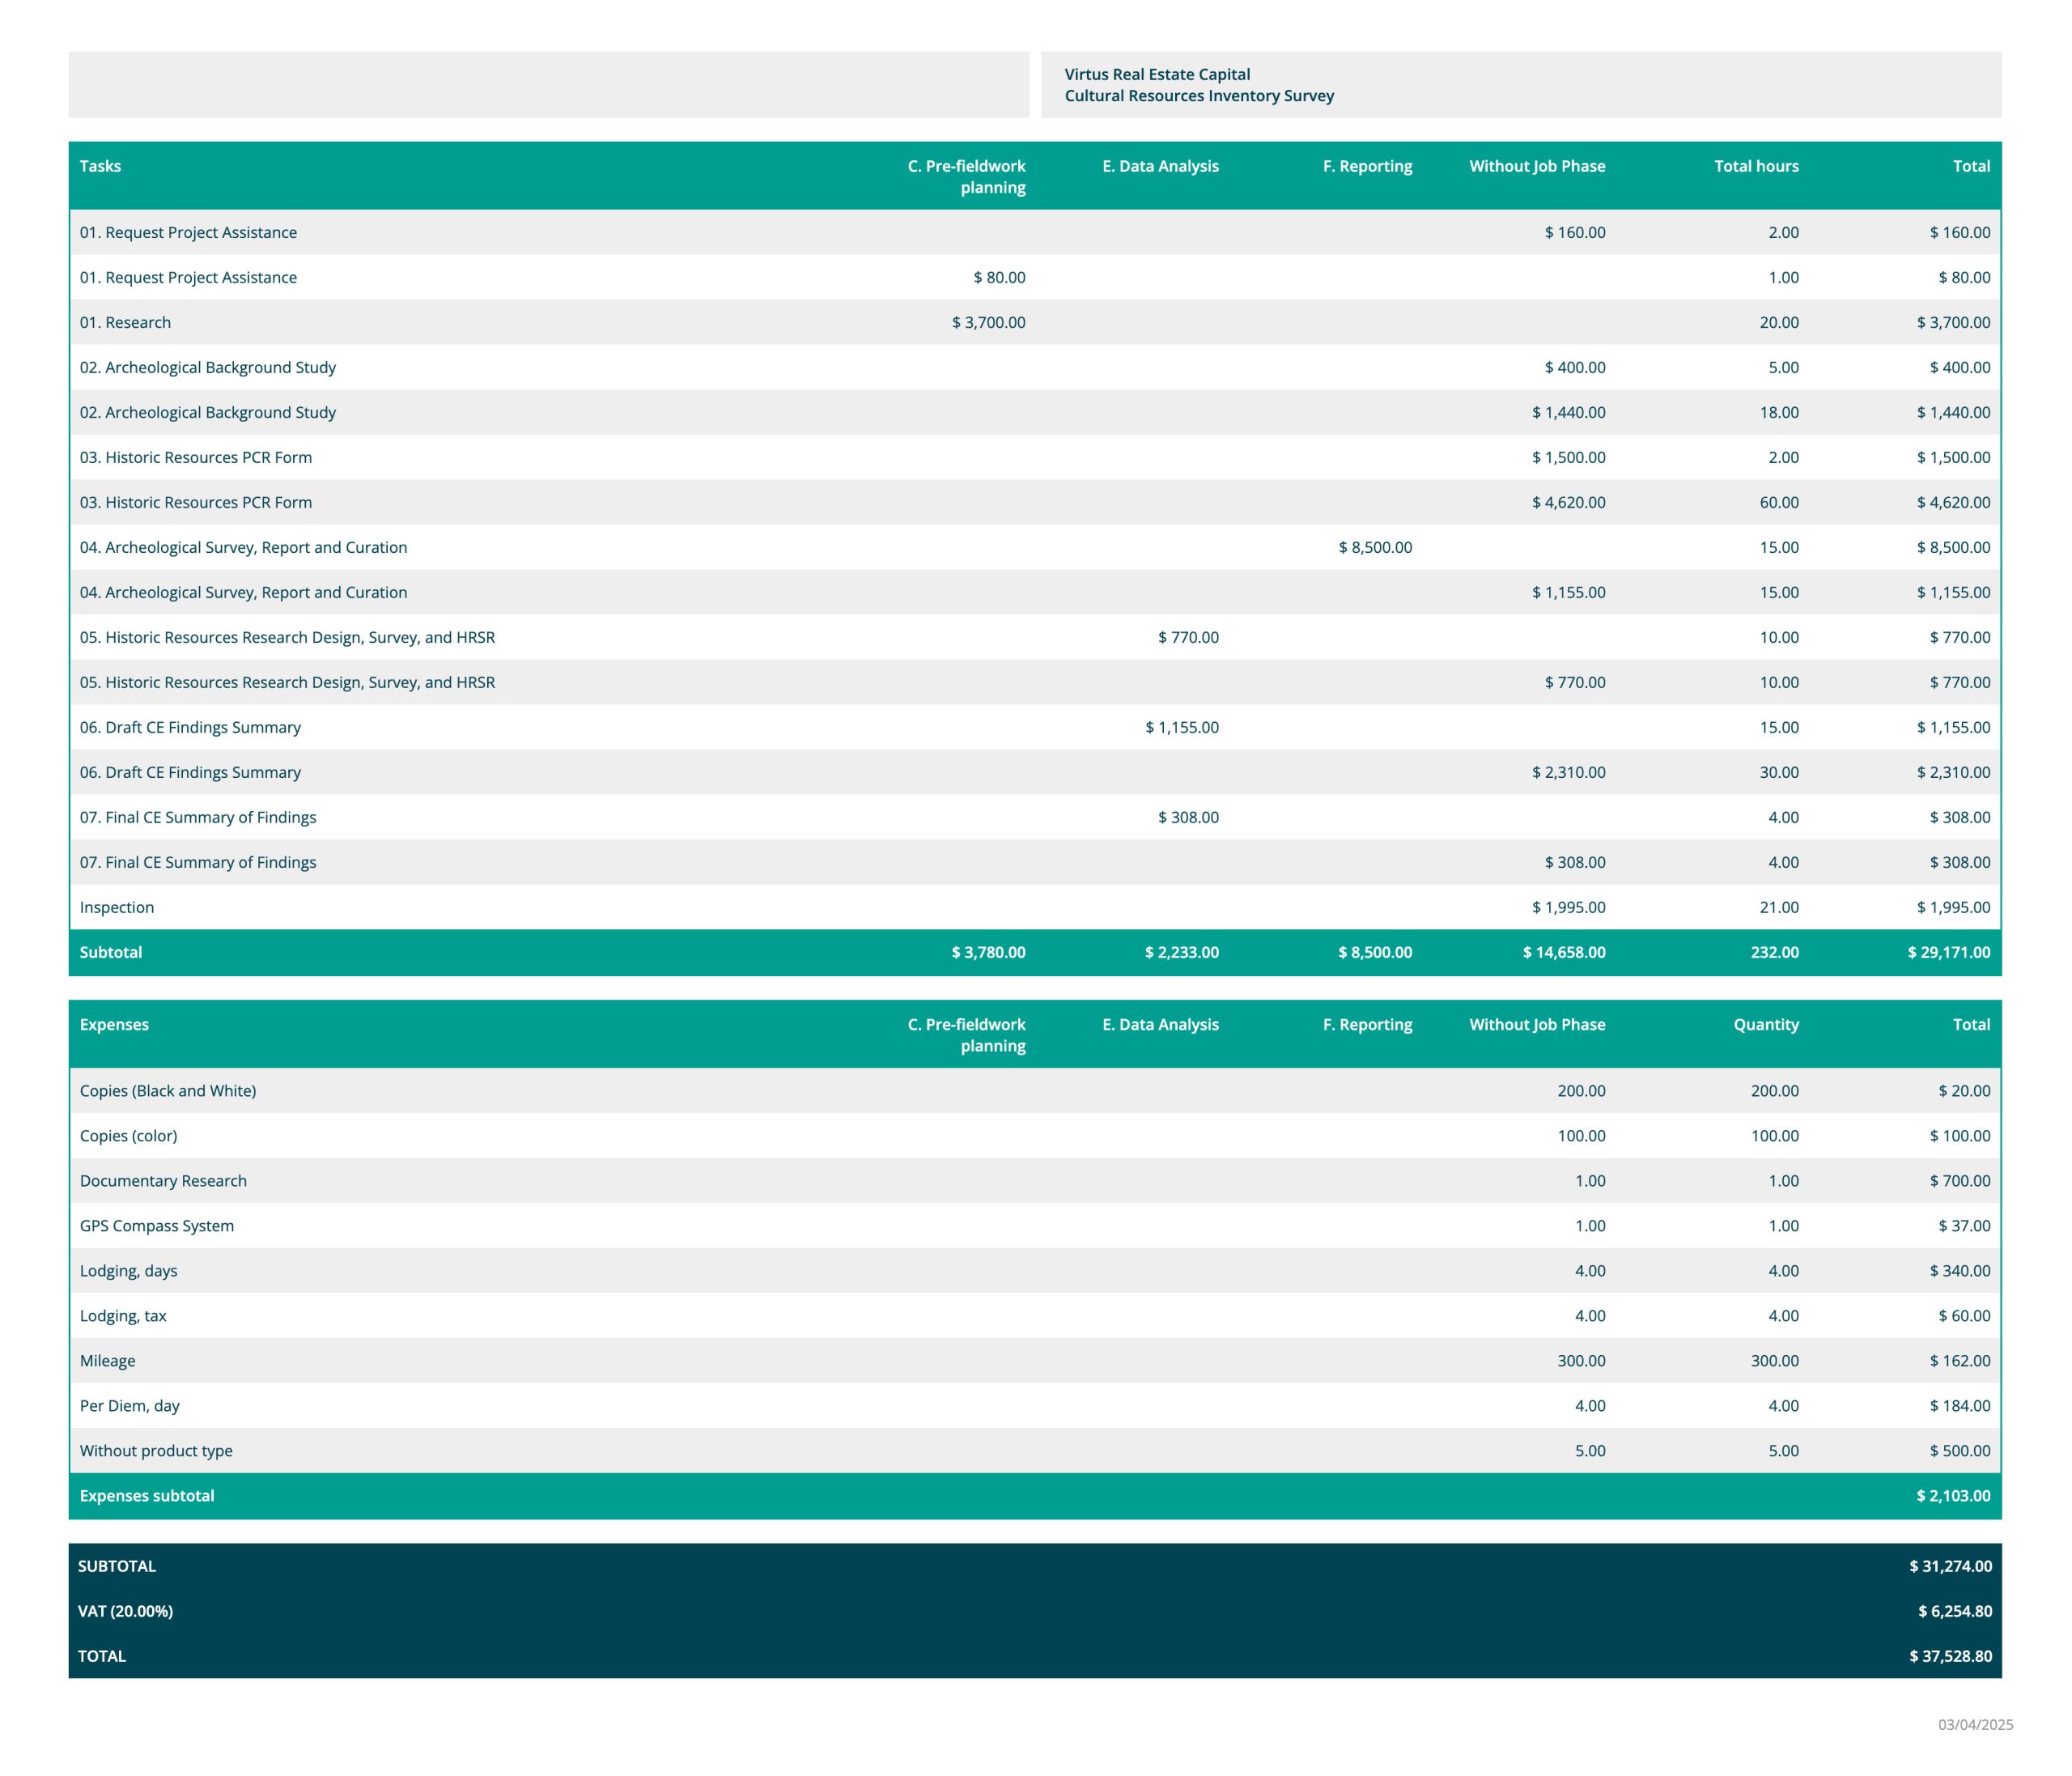The height and width of the screenshot is (1776, 2072).
Task: Click the 03/04/2025 date footer
Action: pyautogui.click(x=1975, y=1724)
